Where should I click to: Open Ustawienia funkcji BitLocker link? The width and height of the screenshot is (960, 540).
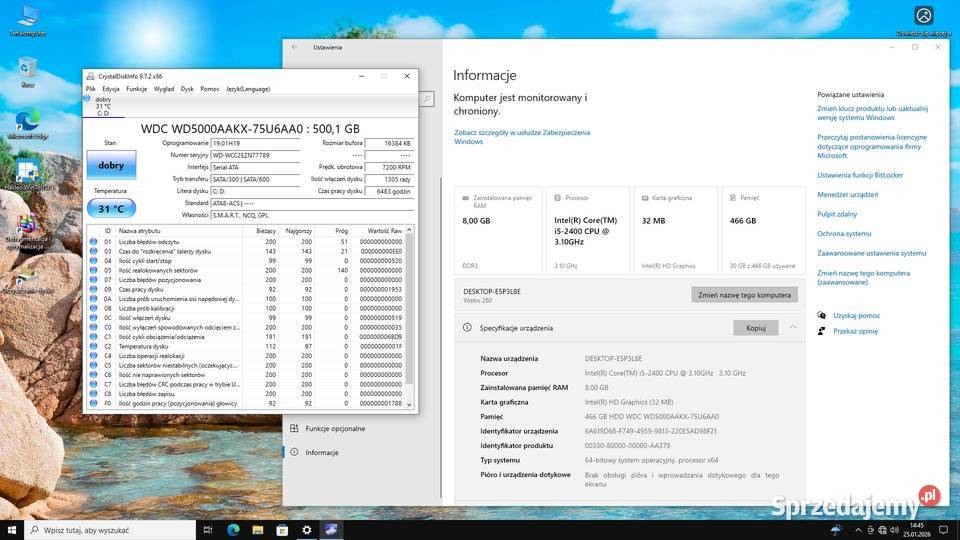(860, 175)
